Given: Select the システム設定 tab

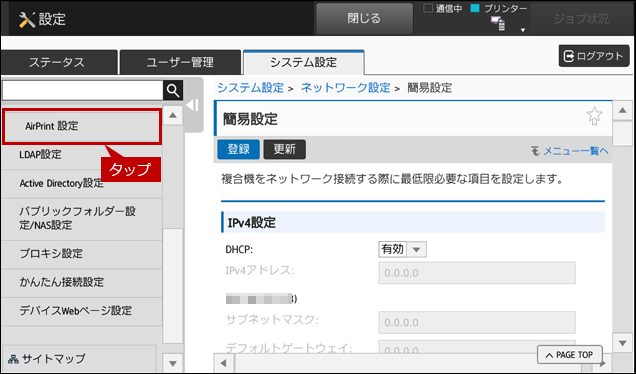Looking at the screenshot, I should pos(303,62).
